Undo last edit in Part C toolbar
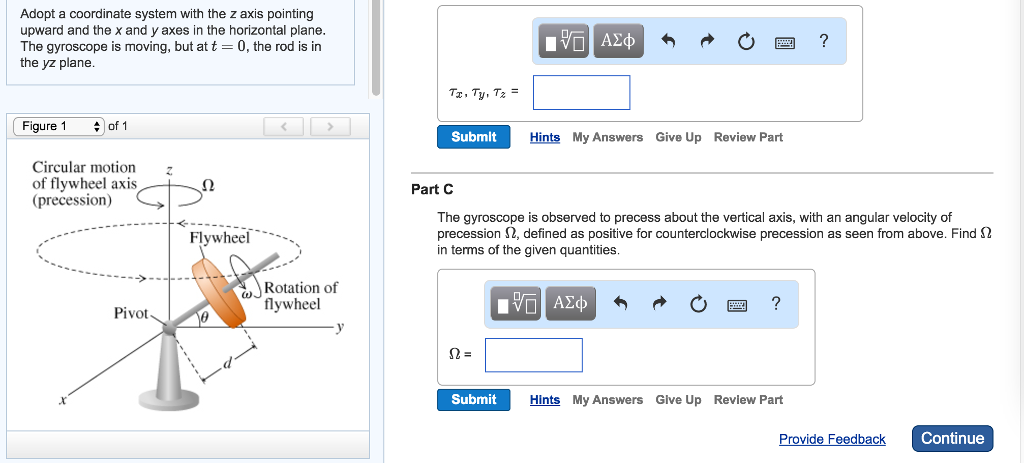The width and height of the screenshot is (1024, 463). 620,304
